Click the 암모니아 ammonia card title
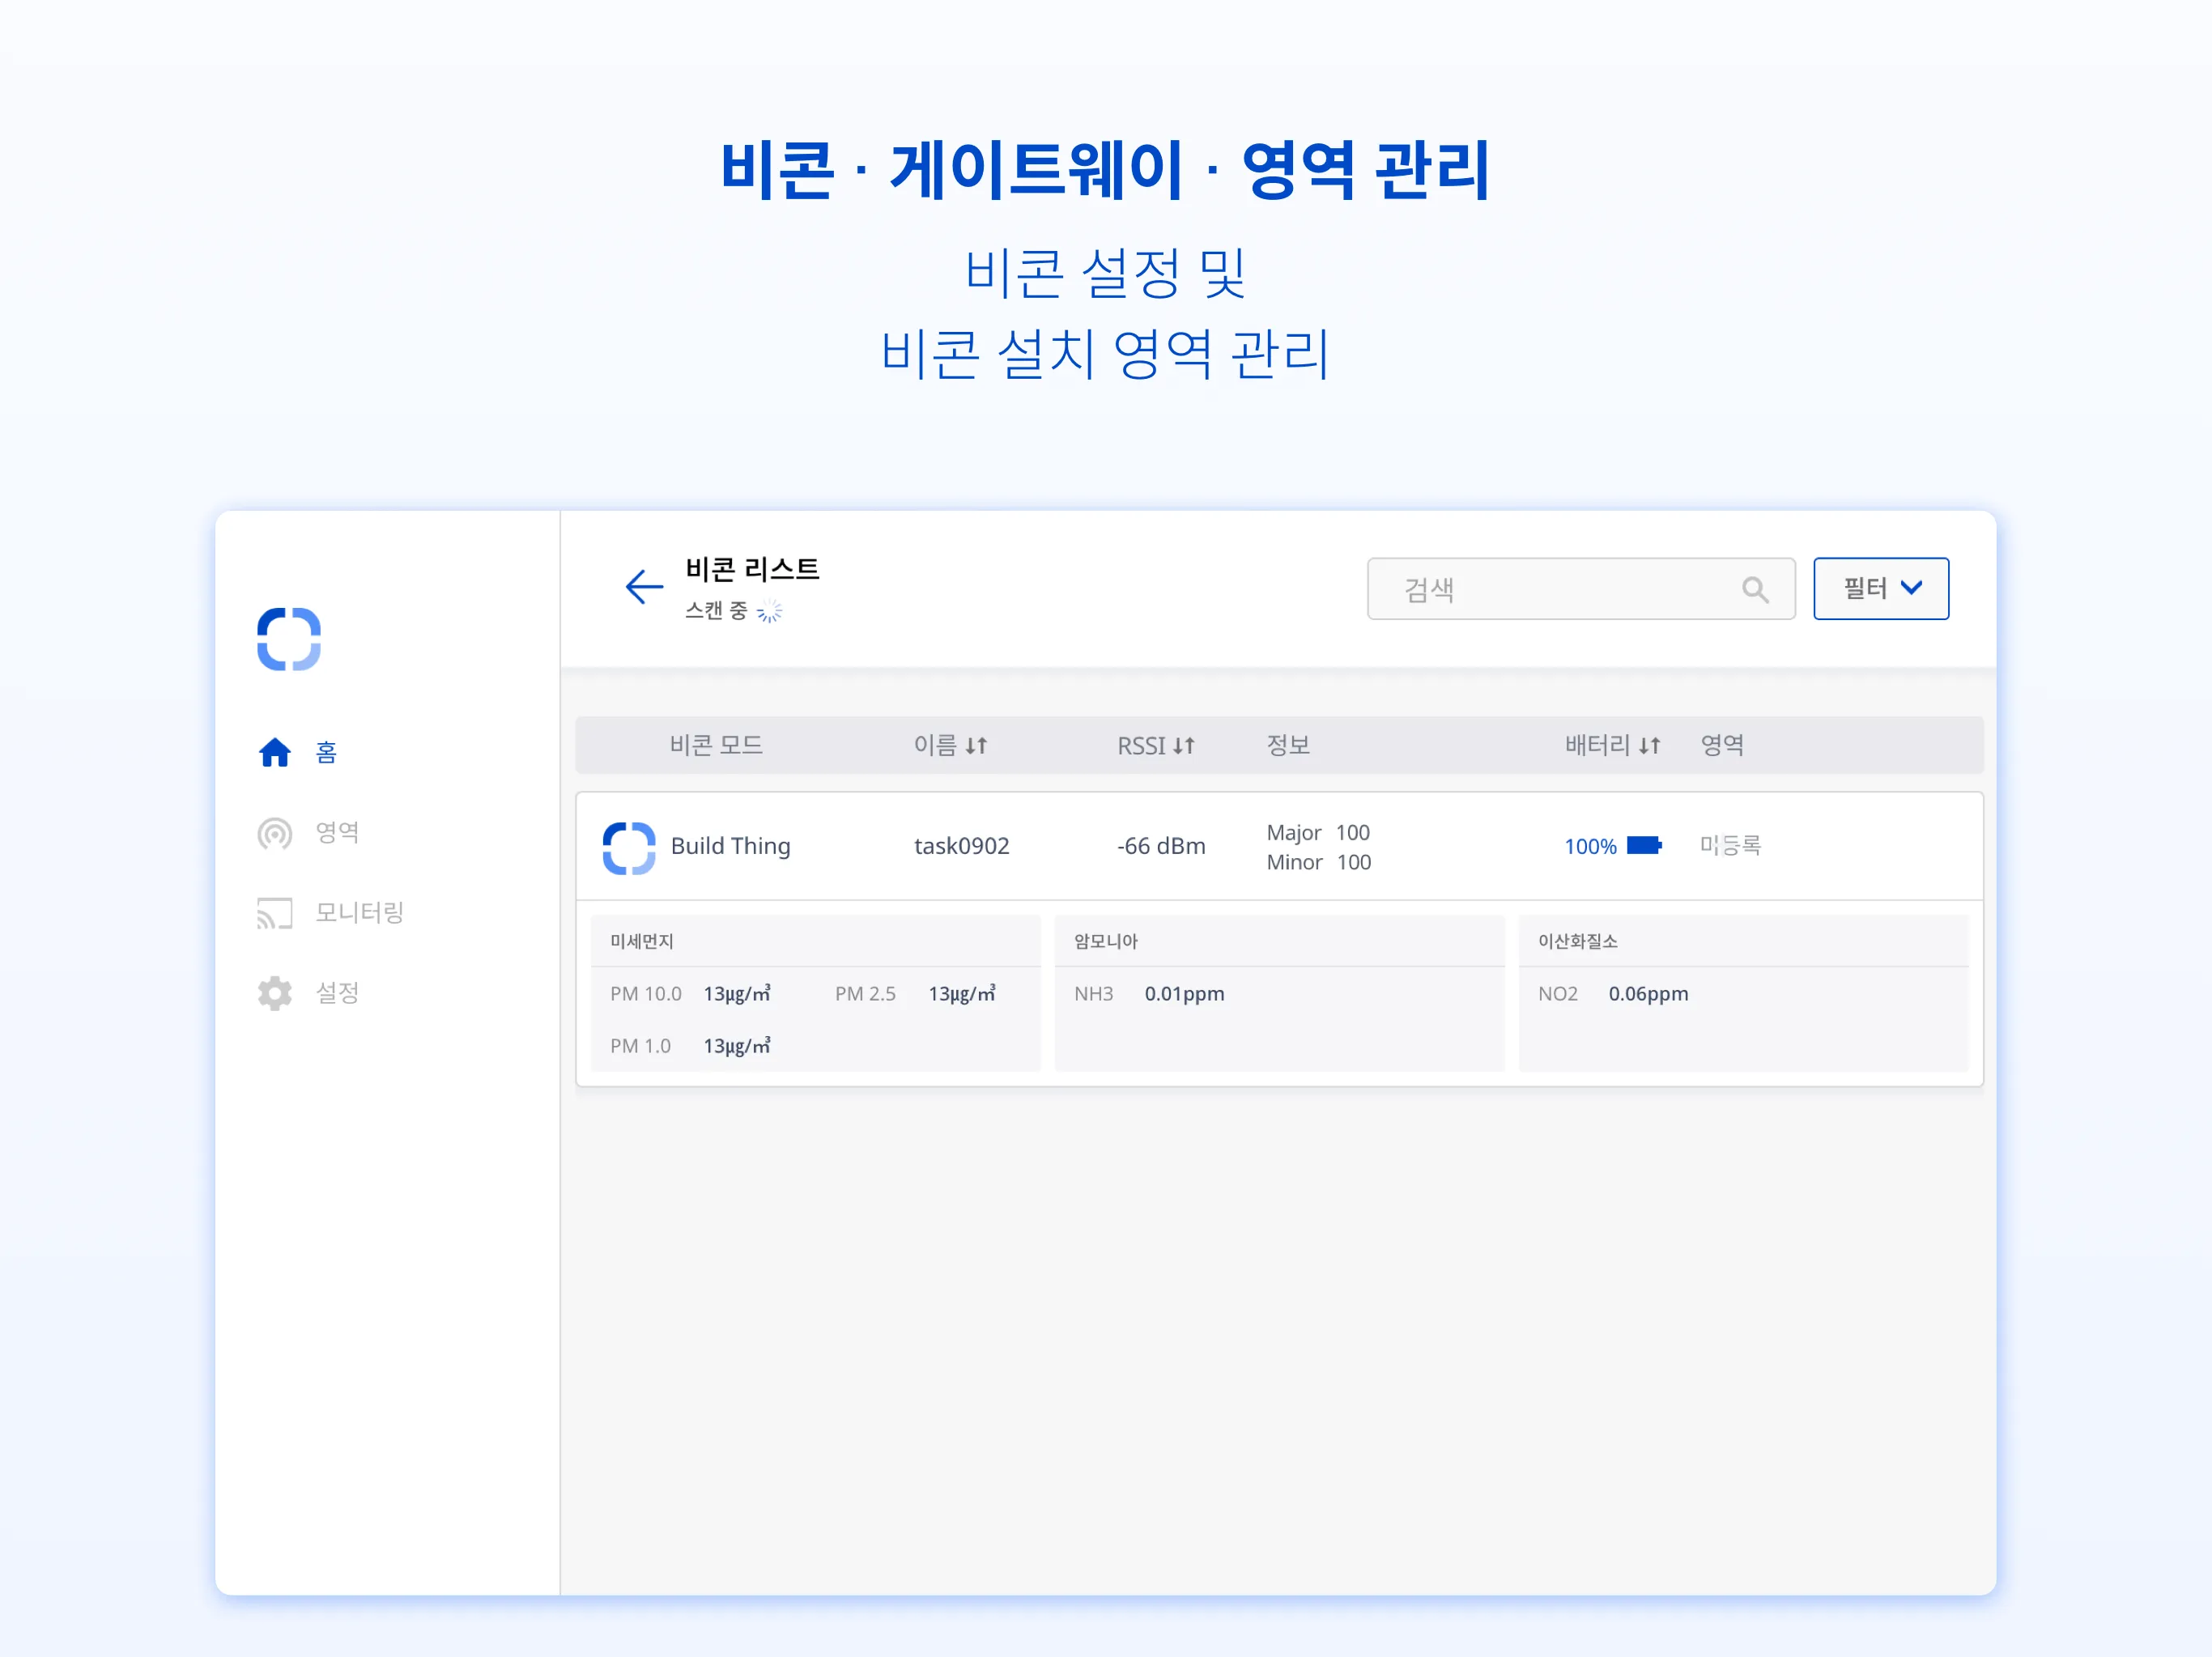2212x1657 pixels. (x=1106, y=941)
